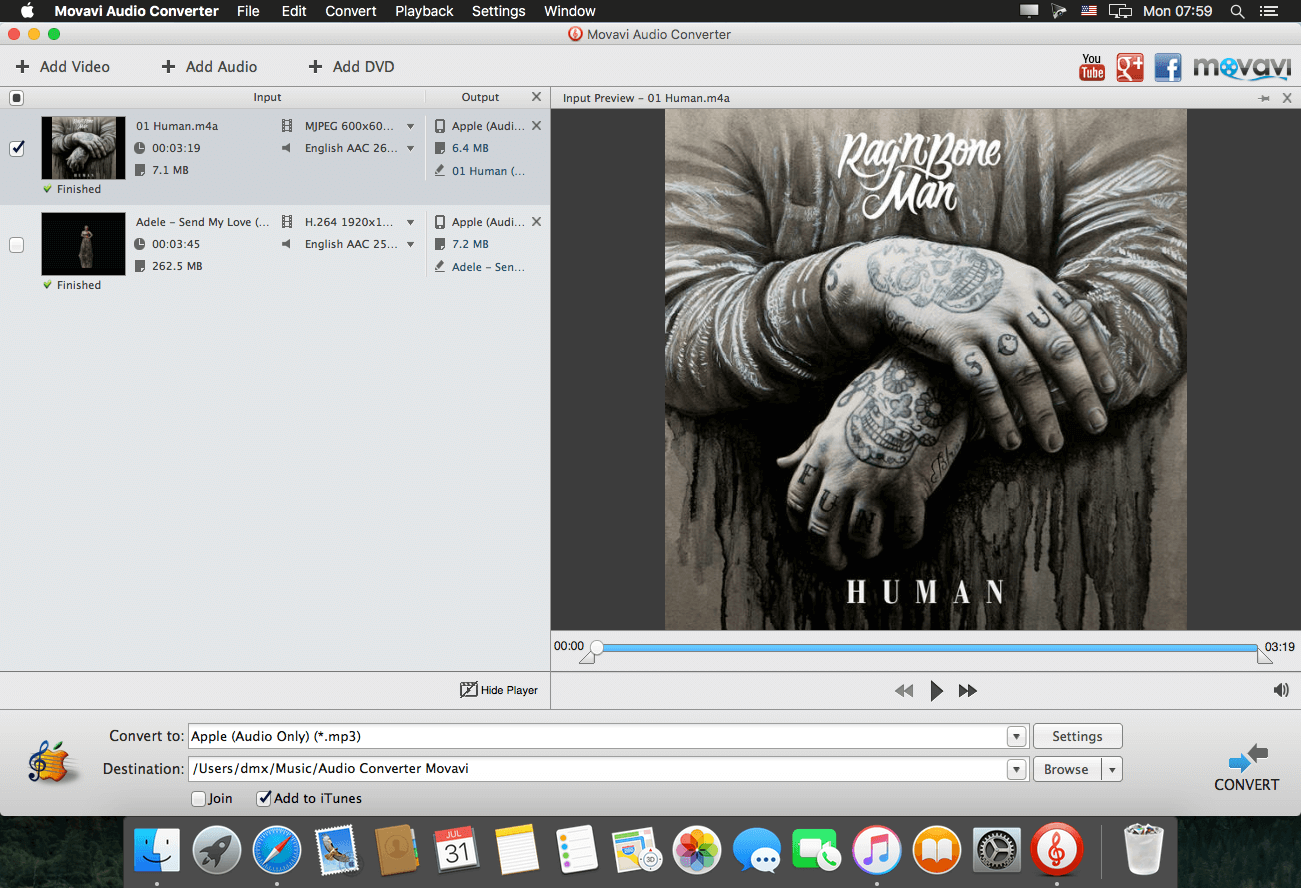Disable the Add to iTunes option
This screenshot has width=1301, height=888.
(264, 798)
